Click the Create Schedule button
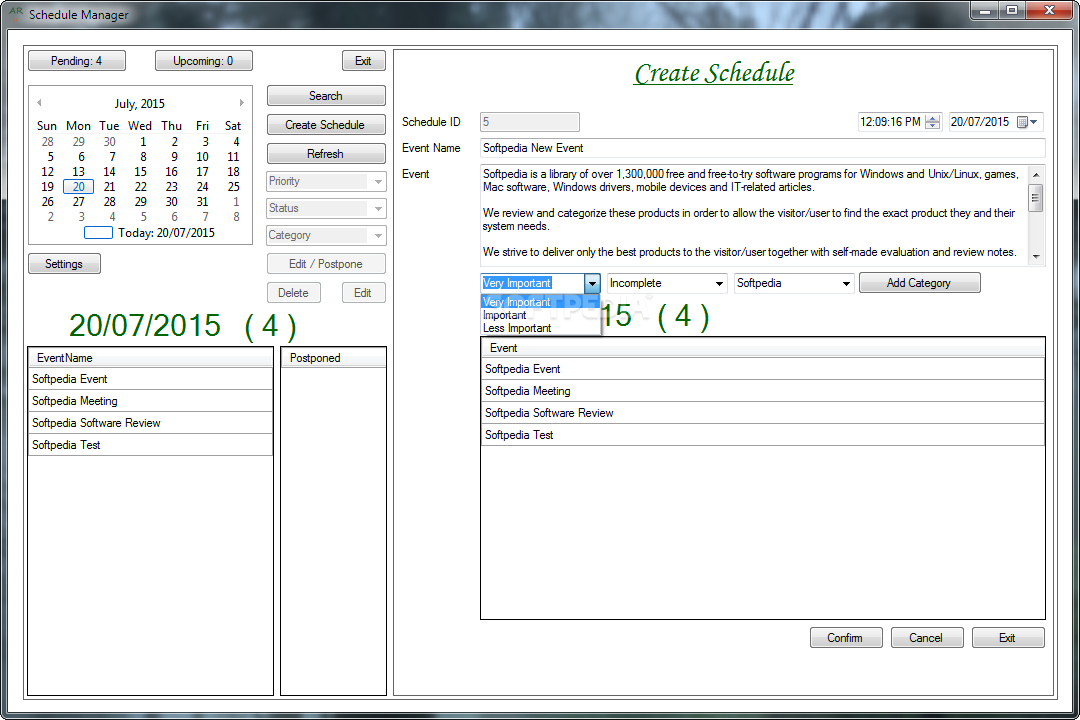Screen dimensions: 1080x720 pyautogui.click(x=326, y=125)
